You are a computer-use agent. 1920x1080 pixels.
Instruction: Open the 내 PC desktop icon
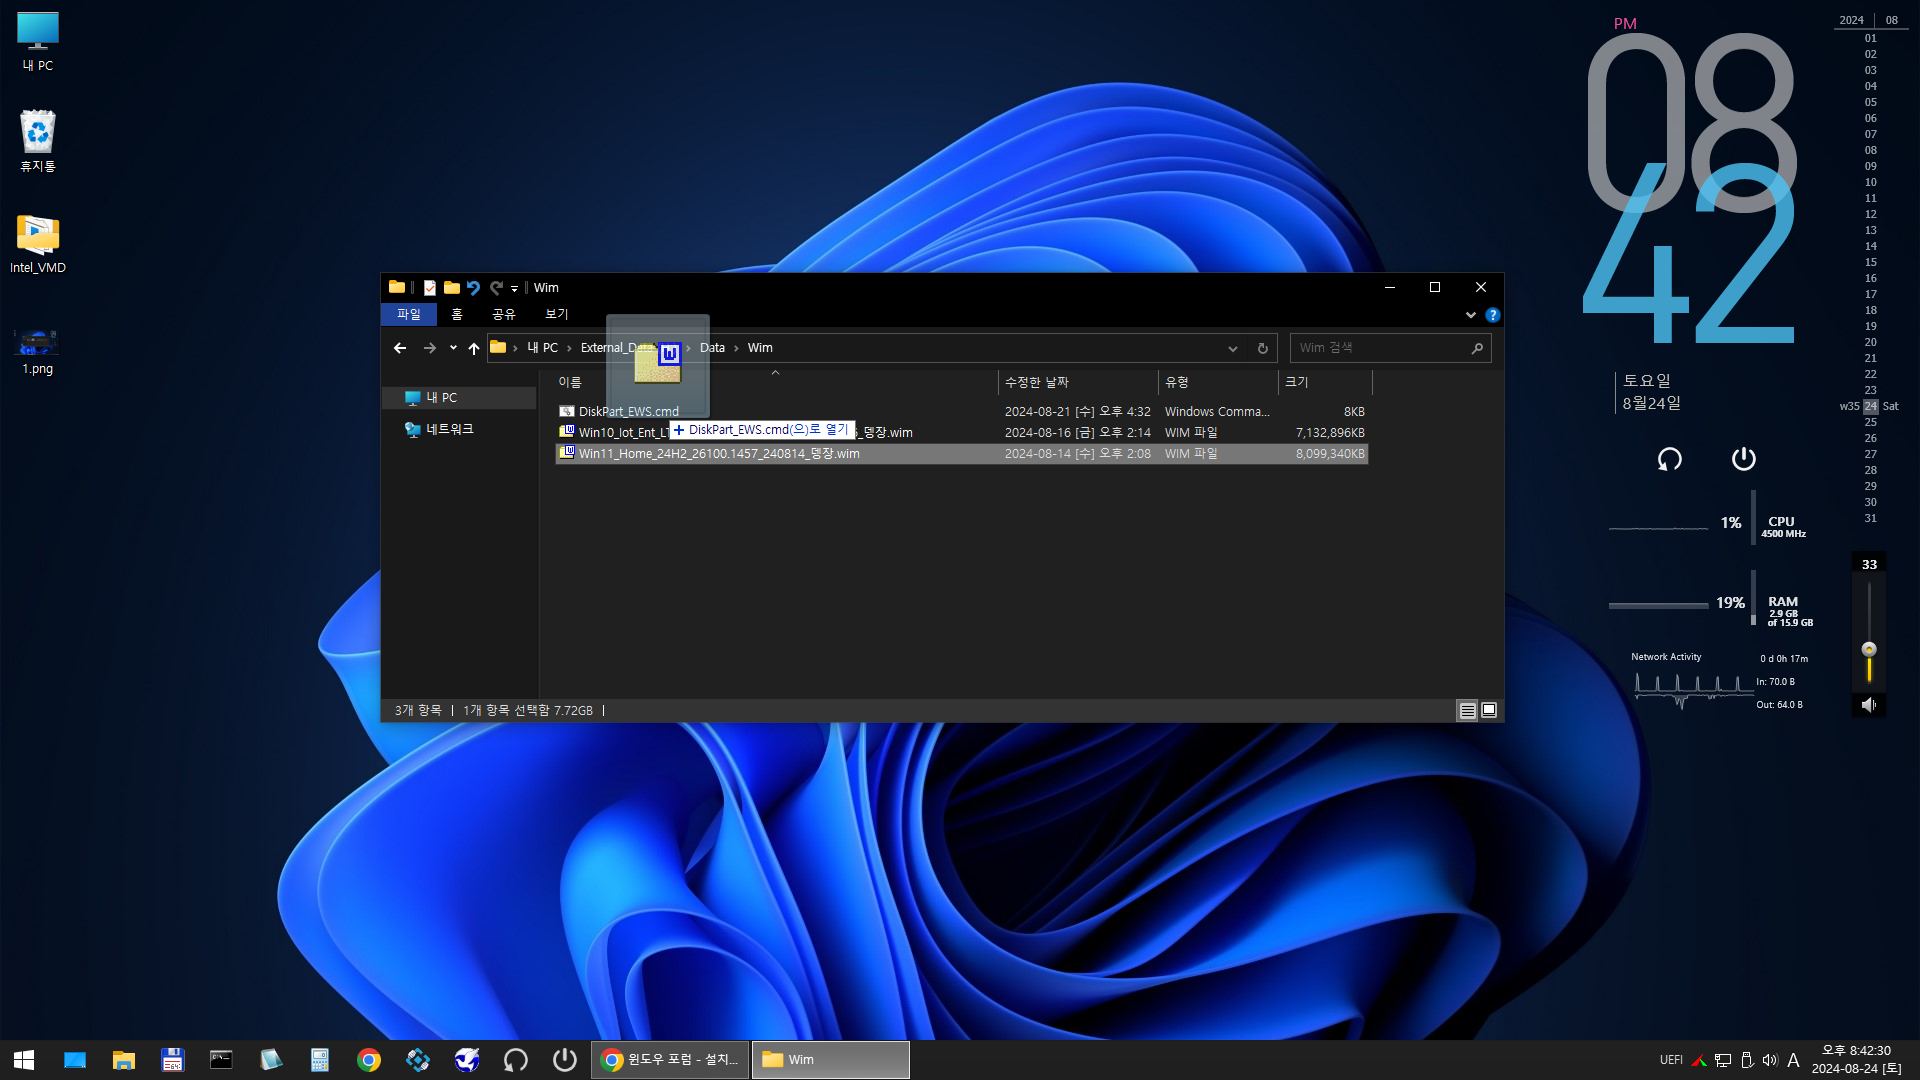click(x=38, y=42)
